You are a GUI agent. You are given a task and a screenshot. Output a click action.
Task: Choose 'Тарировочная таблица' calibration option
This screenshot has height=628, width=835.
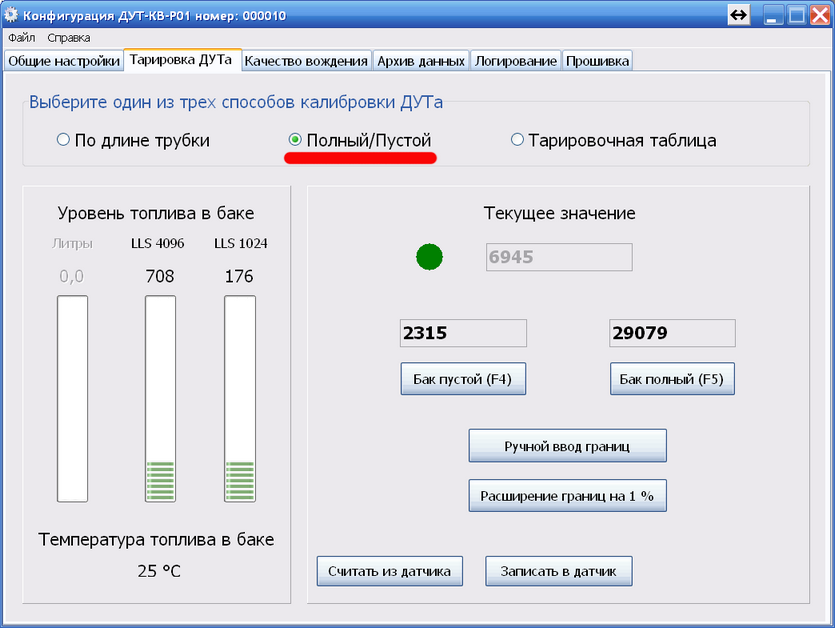(613, 141)
